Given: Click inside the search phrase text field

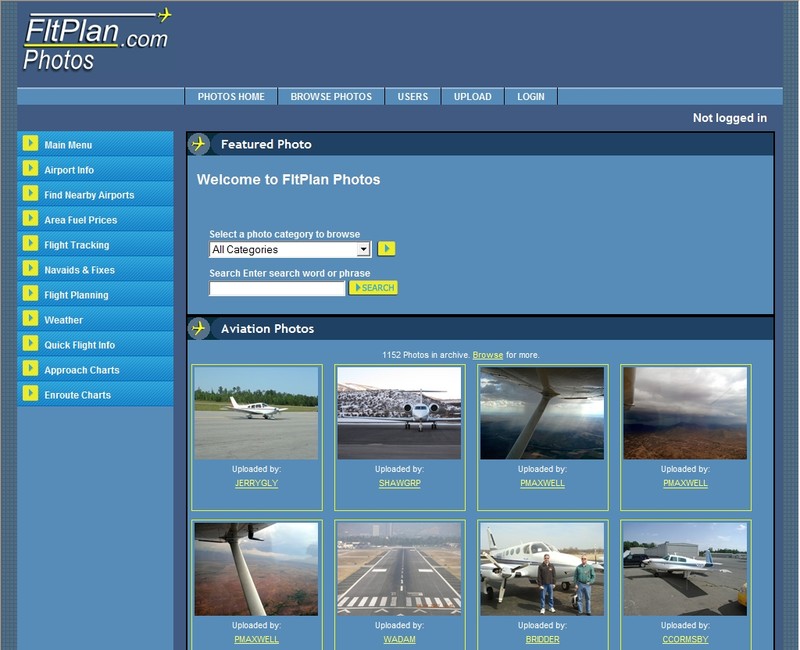Looking at the screenshot, I should (x=277, y=288).
